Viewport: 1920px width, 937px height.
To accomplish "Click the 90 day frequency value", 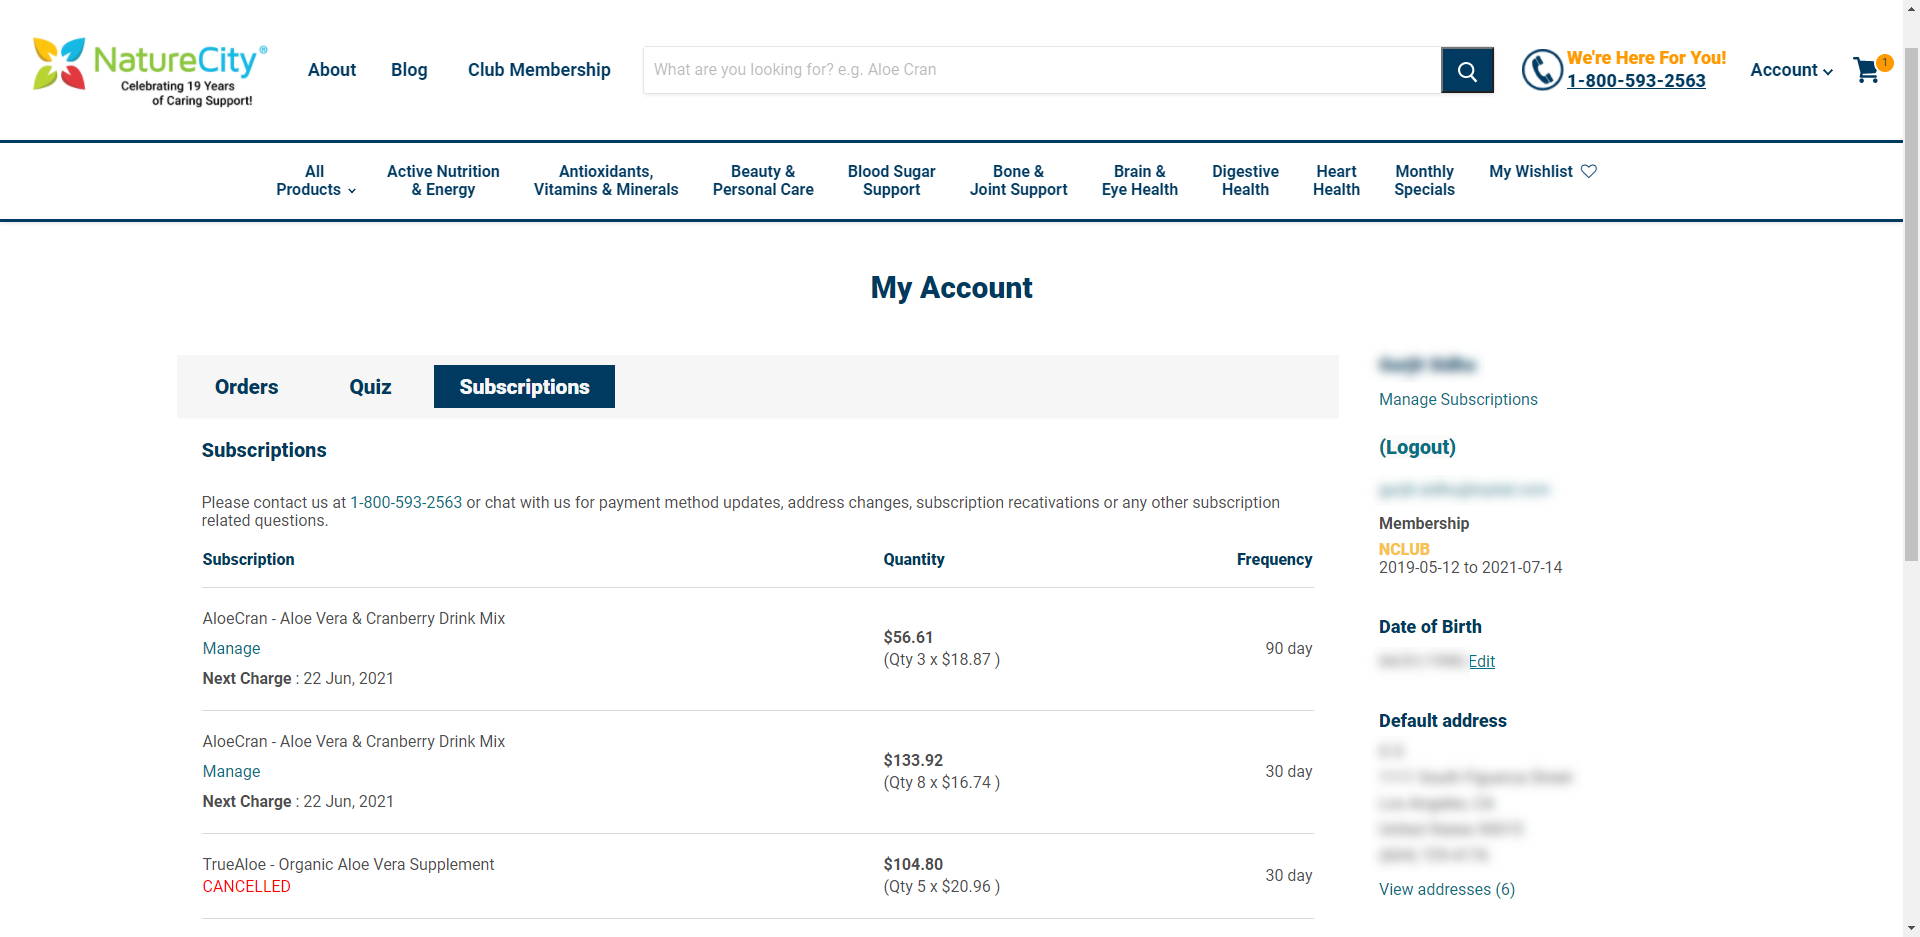I will coord(1288,648).
